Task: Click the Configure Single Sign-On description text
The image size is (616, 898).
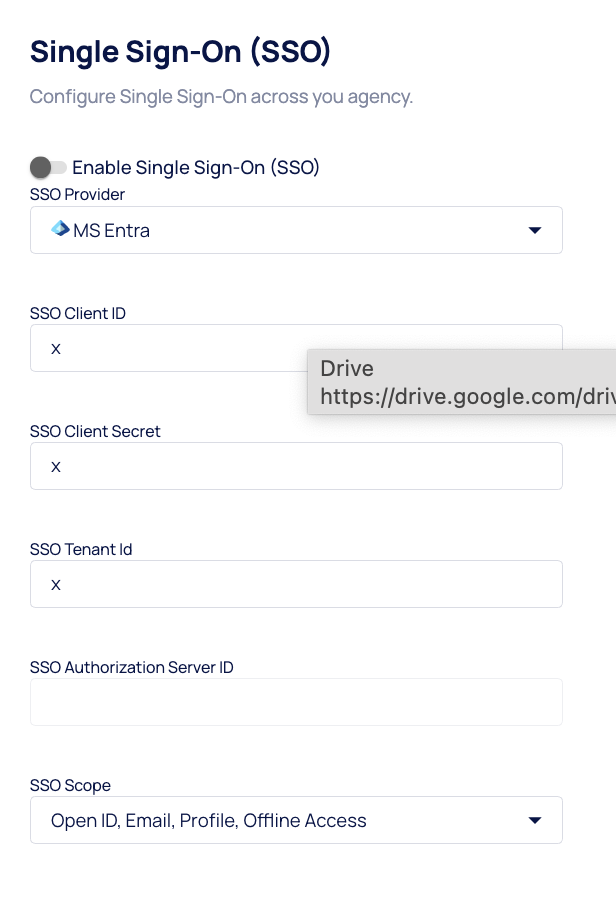Action: [221, 97]
